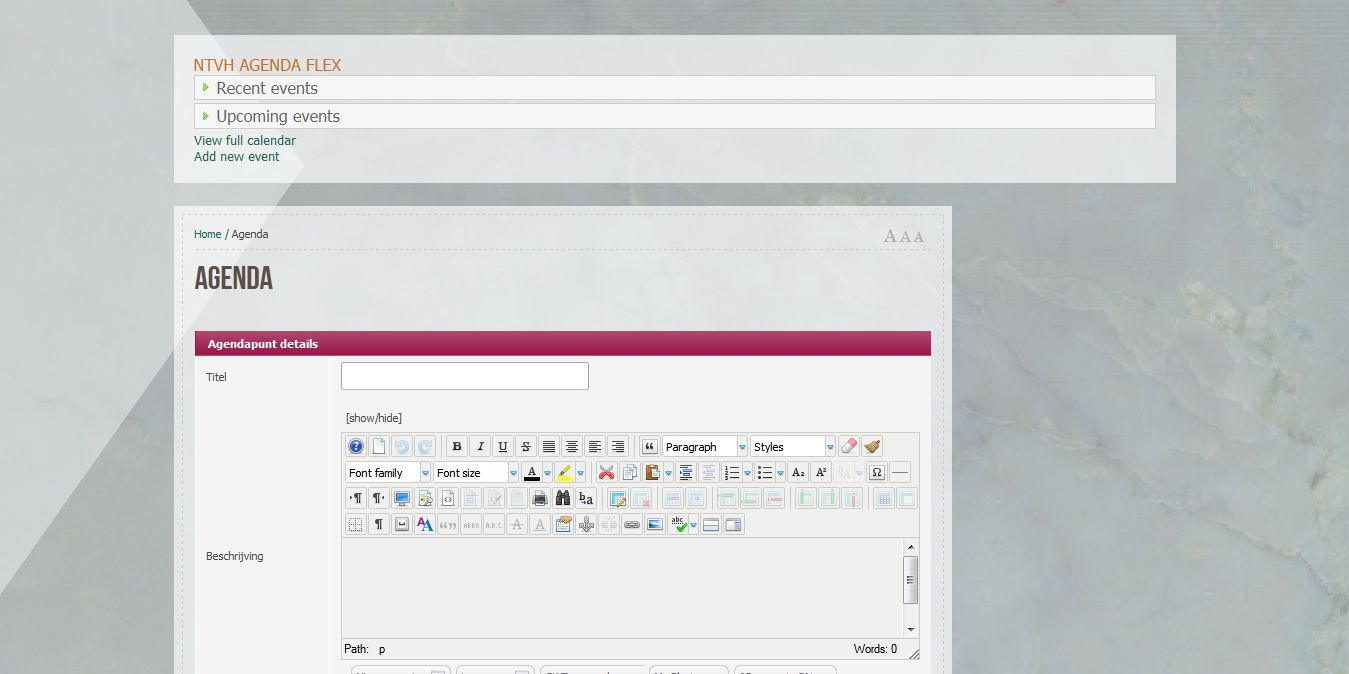
Task: Open spellchecker language dropdown arrow
Action: click(x=693, y=524)
